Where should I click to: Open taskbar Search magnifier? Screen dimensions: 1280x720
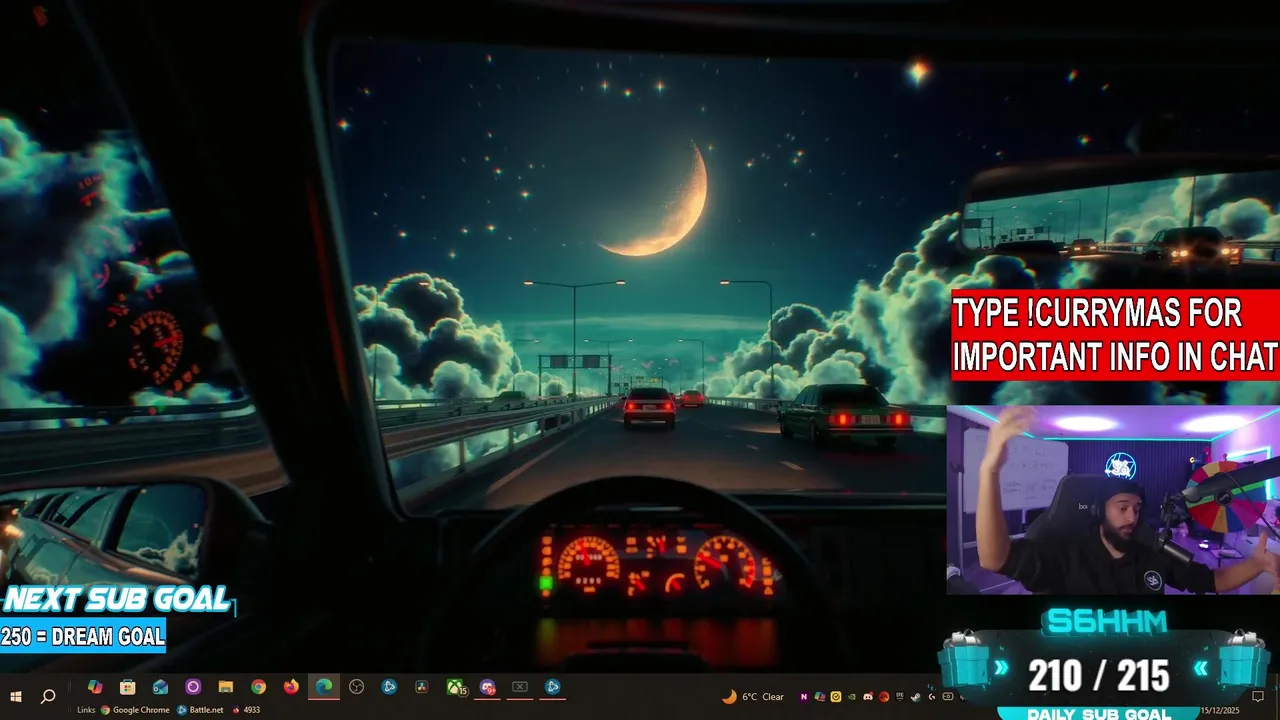pos(48,696)
